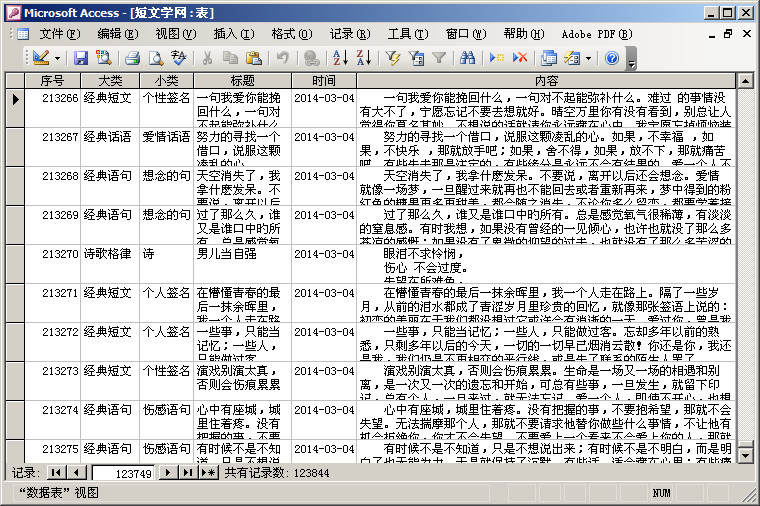Click the row selector for record 213270
The height and width of the screenshot is (506, 760).
pyautogui.click(x=15, y=264)
